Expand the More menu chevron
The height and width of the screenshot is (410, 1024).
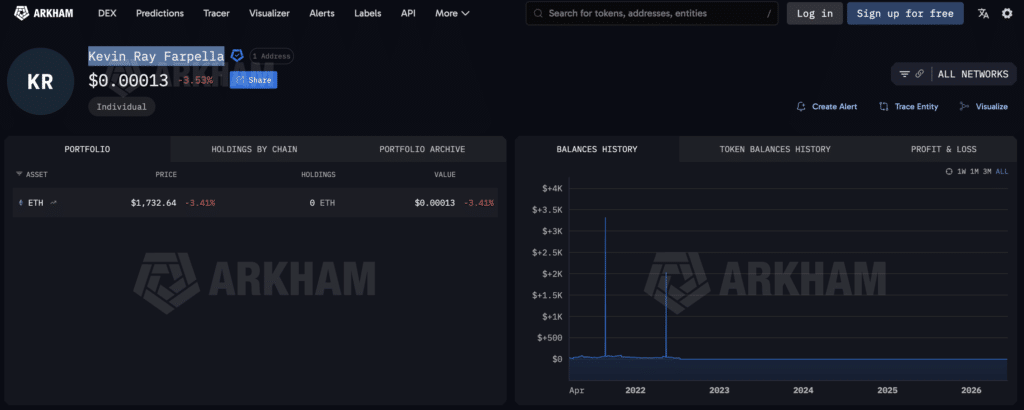(x=465, y=13)
